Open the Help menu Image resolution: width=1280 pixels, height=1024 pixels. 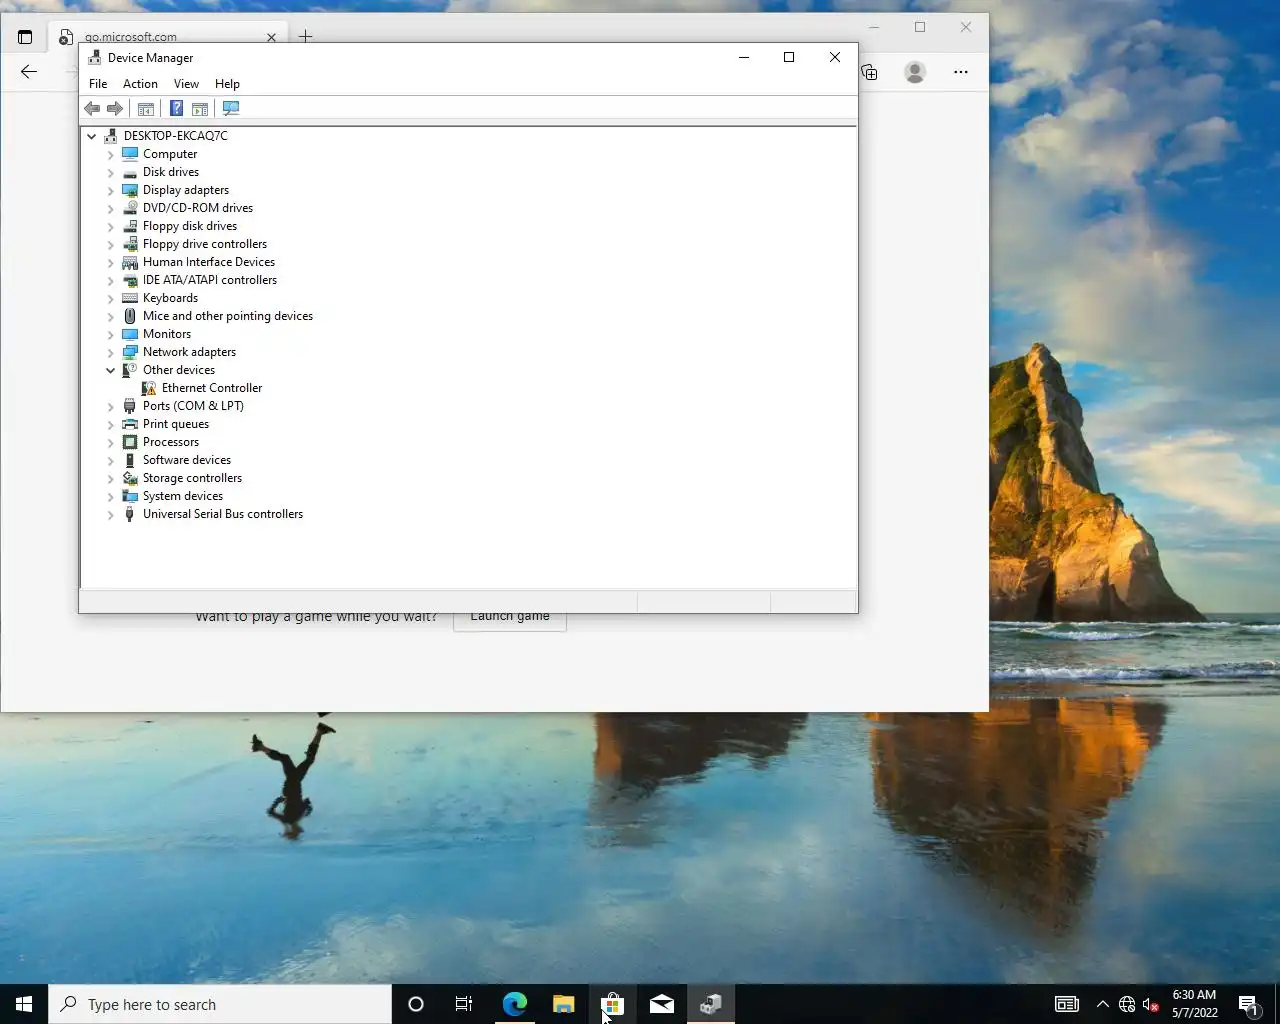[227, 84]
